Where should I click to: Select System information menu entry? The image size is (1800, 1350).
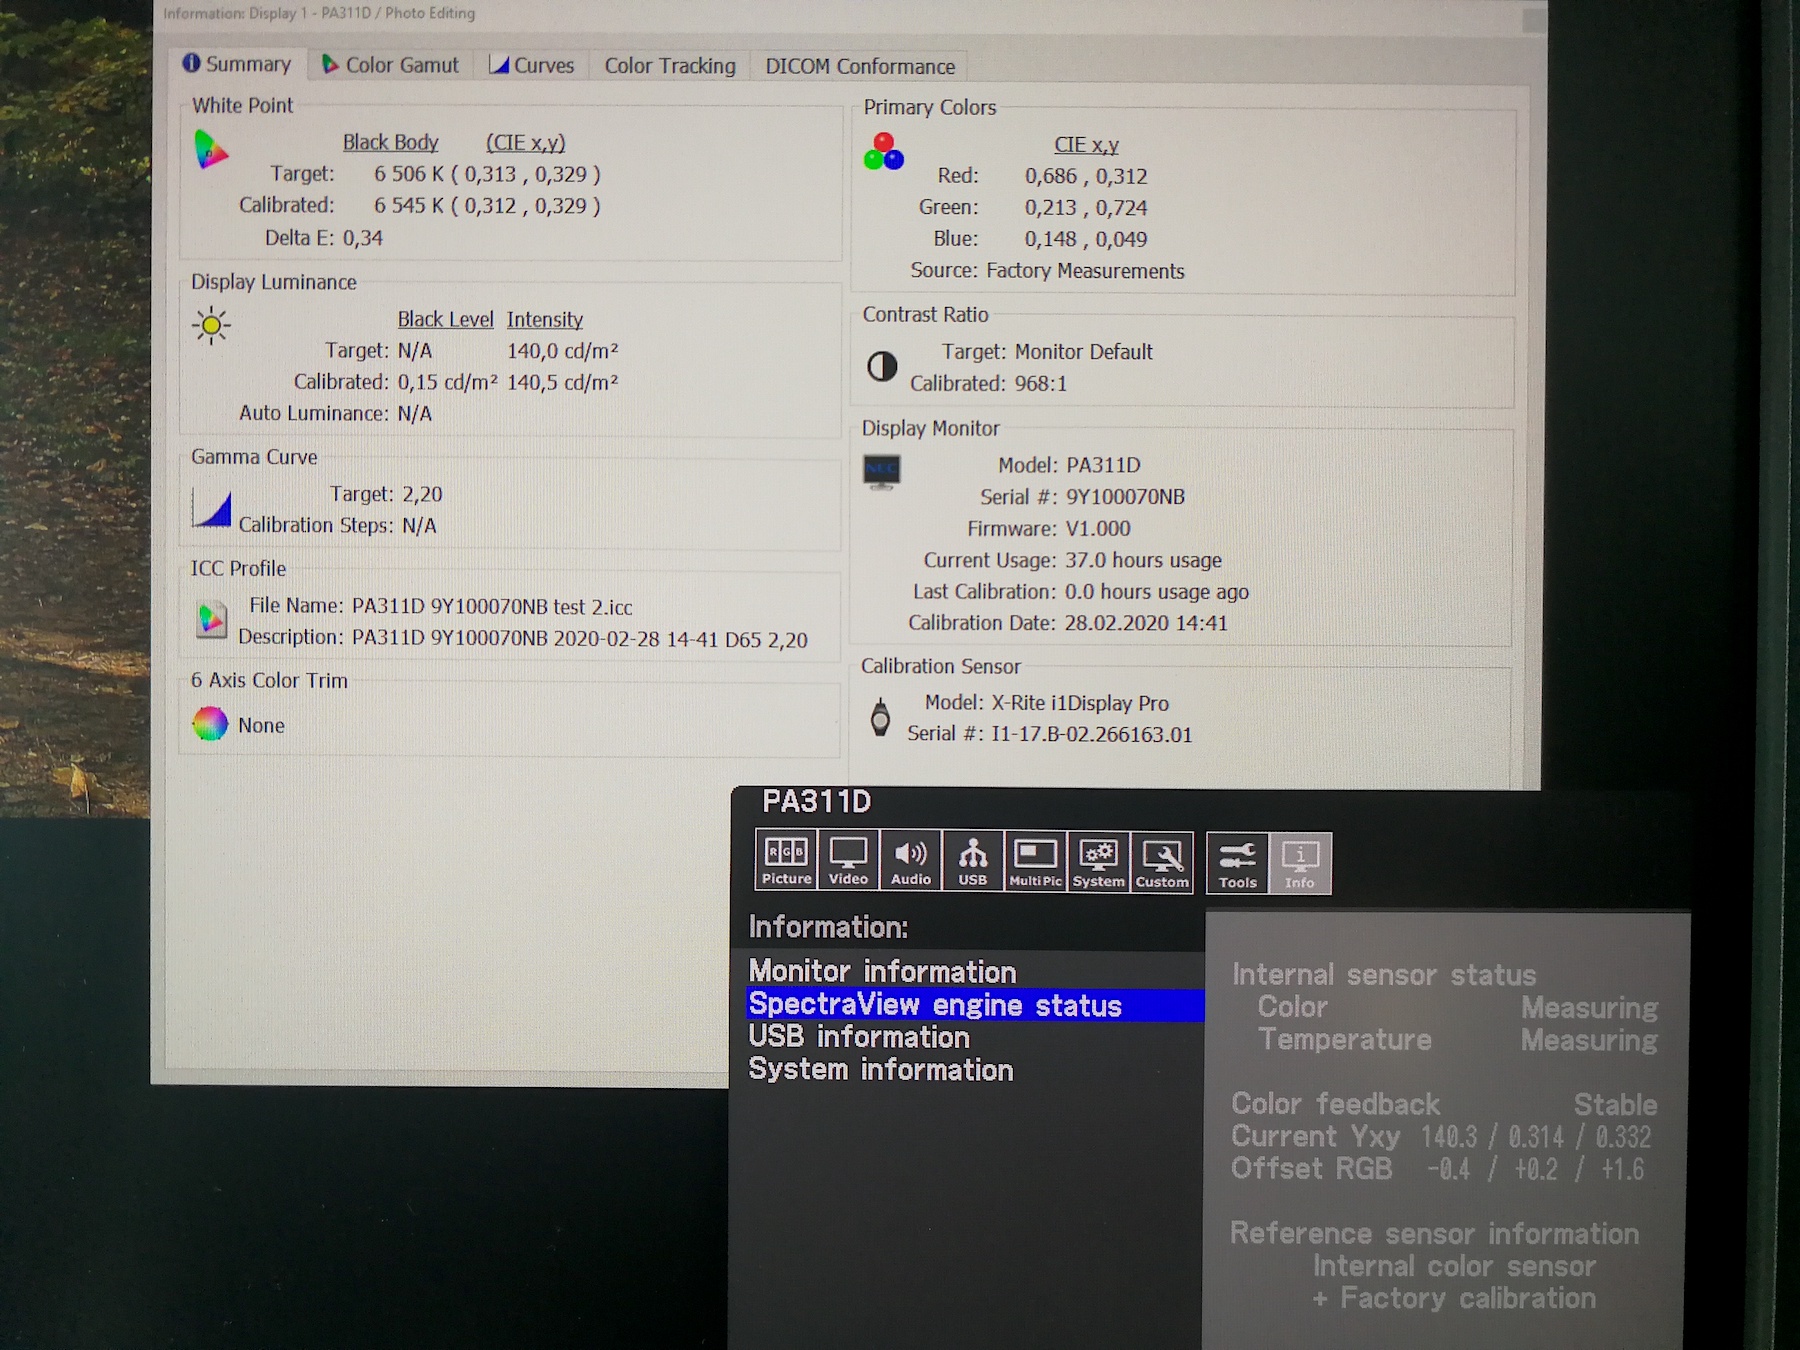coord(880,1070)
